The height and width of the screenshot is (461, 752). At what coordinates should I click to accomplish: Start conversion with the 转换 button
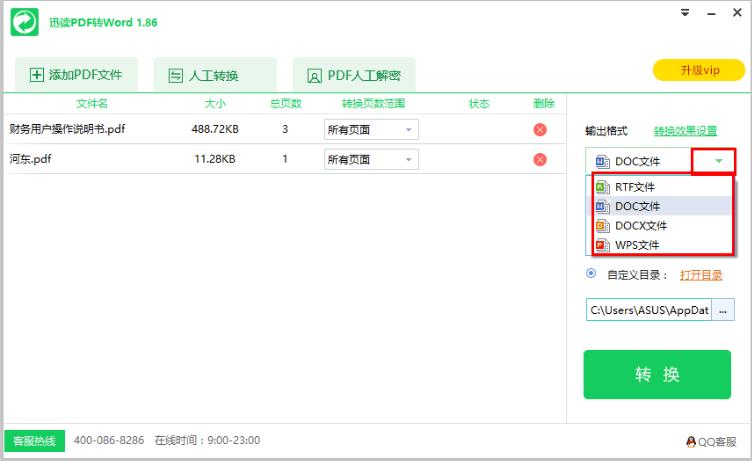tap(657, 374)
